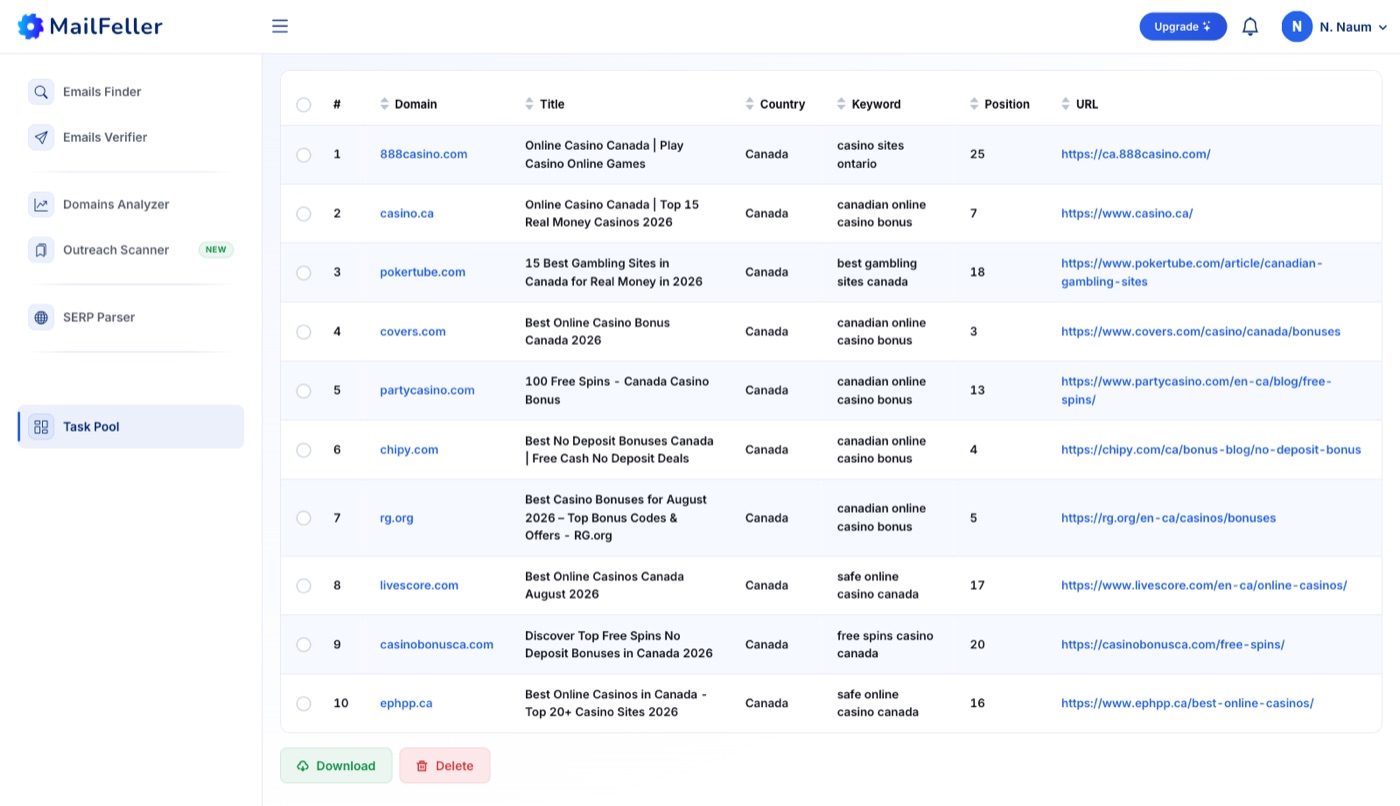Click the Emails Verifier paper plane icon
This screenshot has height=806, width=1400.
[x=41, y=138]
